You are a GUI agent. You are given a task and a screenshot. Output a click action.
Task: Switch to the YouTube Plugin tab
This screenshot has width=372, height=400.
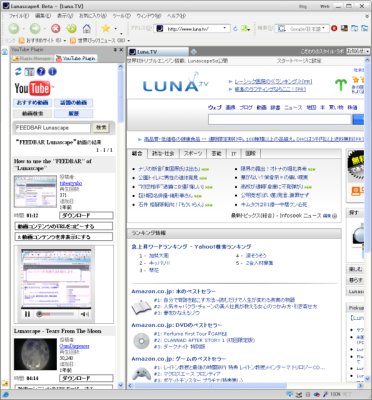tap(76, 58)
